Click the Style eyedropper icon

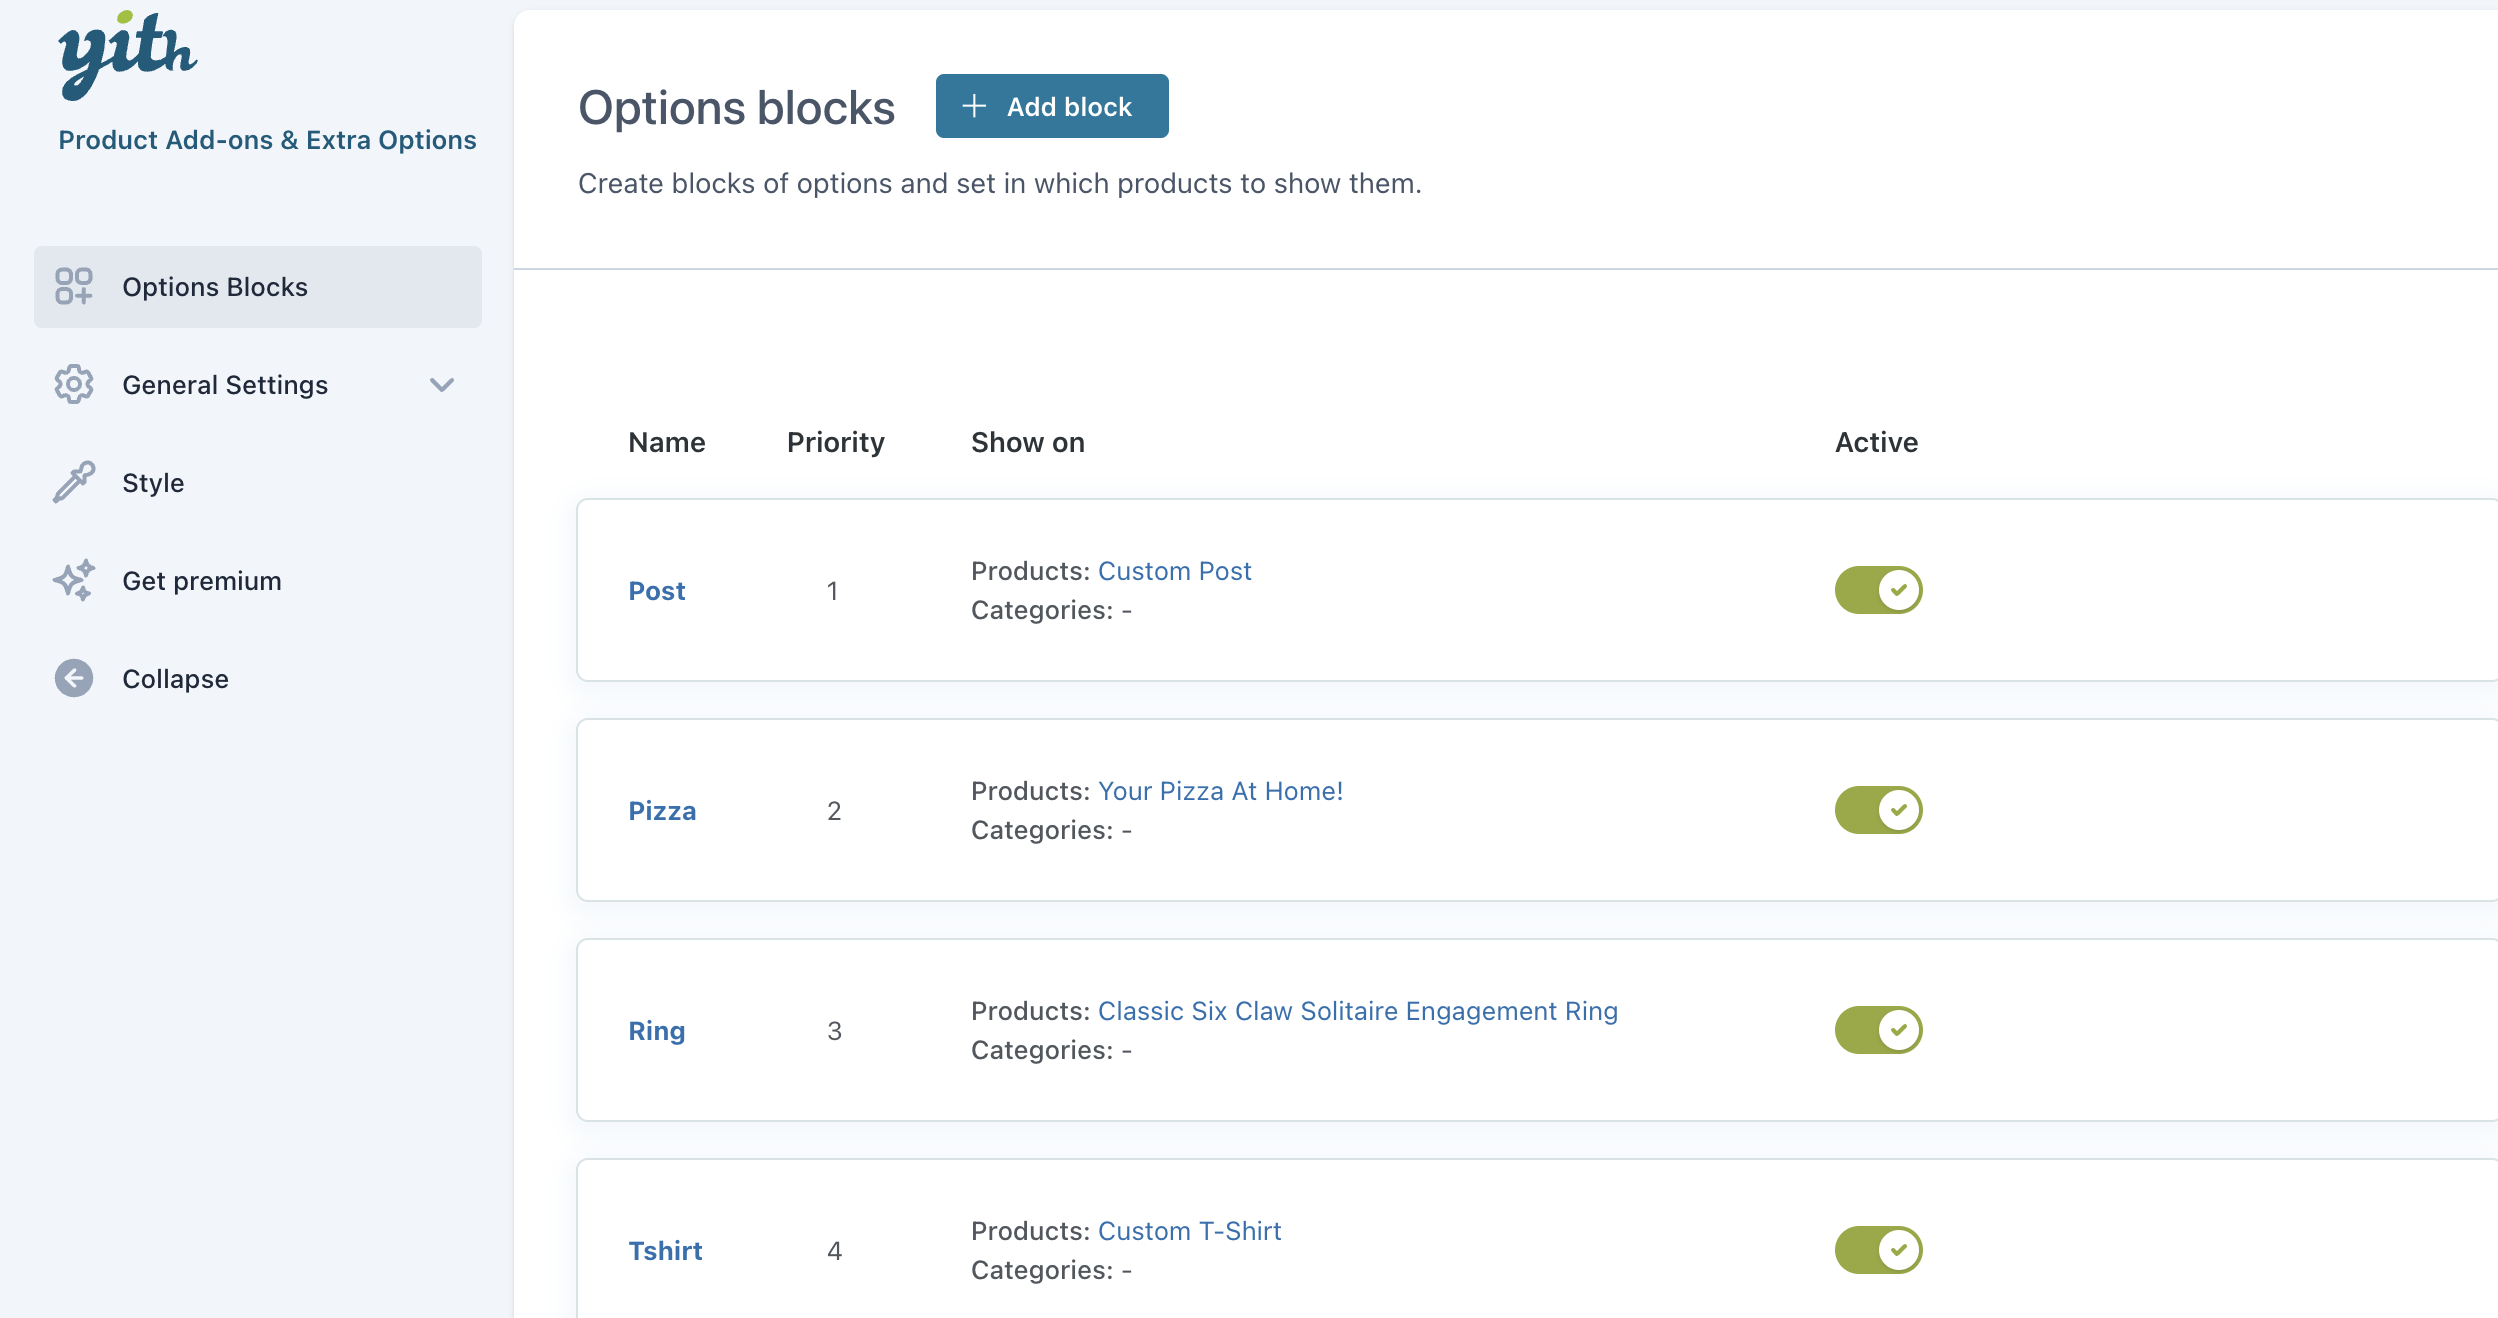(73, 482)
